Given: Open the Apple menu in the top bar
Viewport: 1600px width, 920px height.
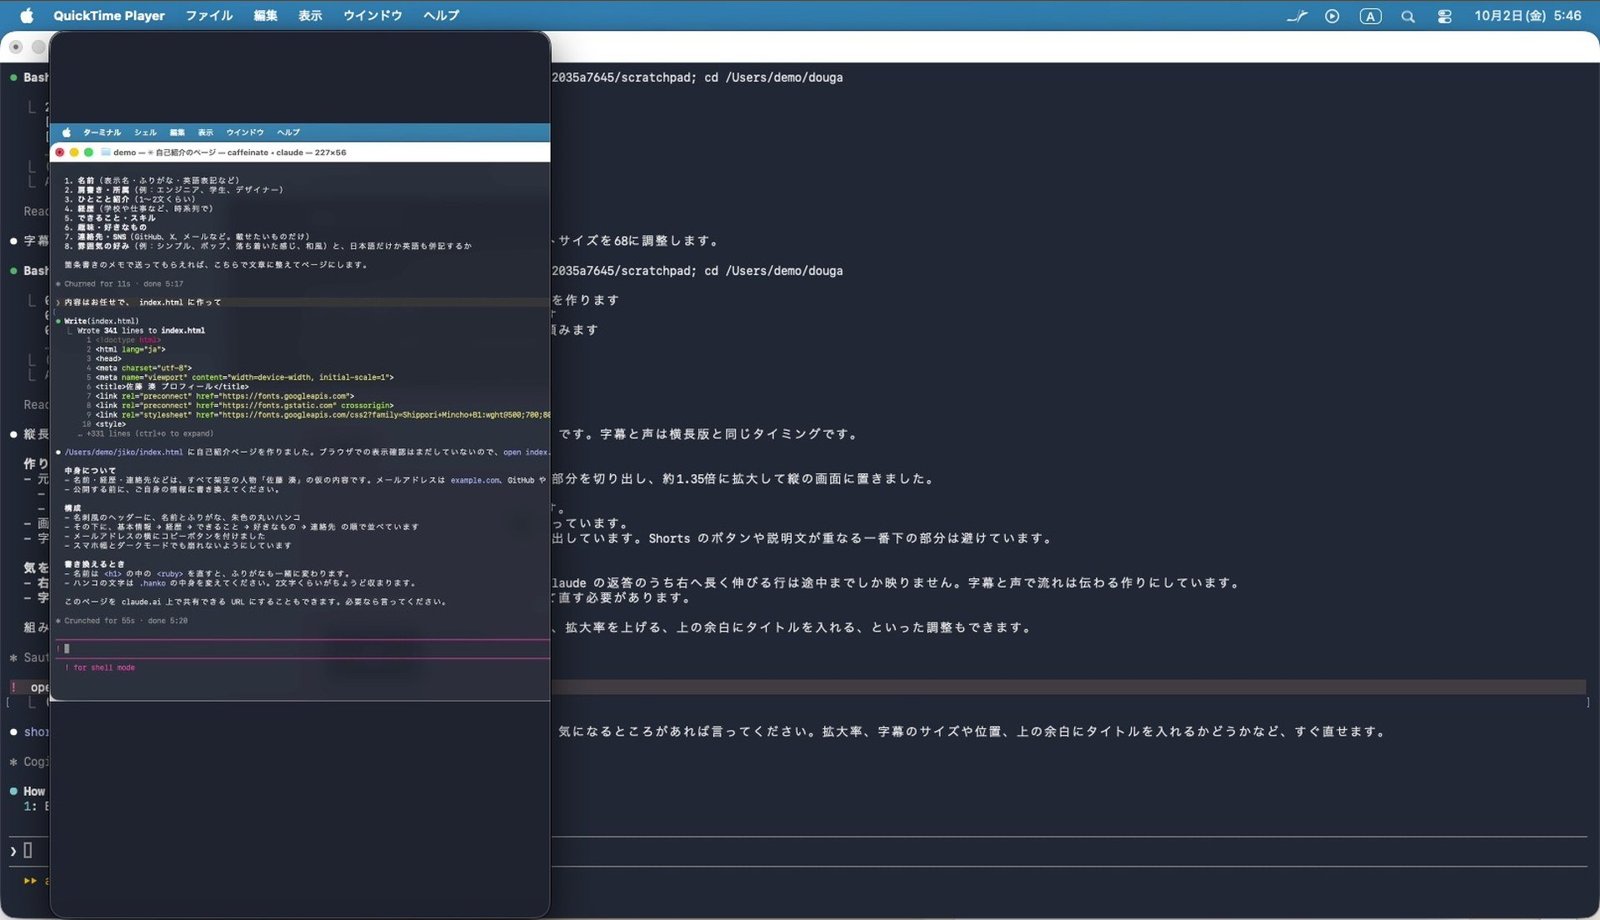Looking at the screenshot, I should pos(26,15).
